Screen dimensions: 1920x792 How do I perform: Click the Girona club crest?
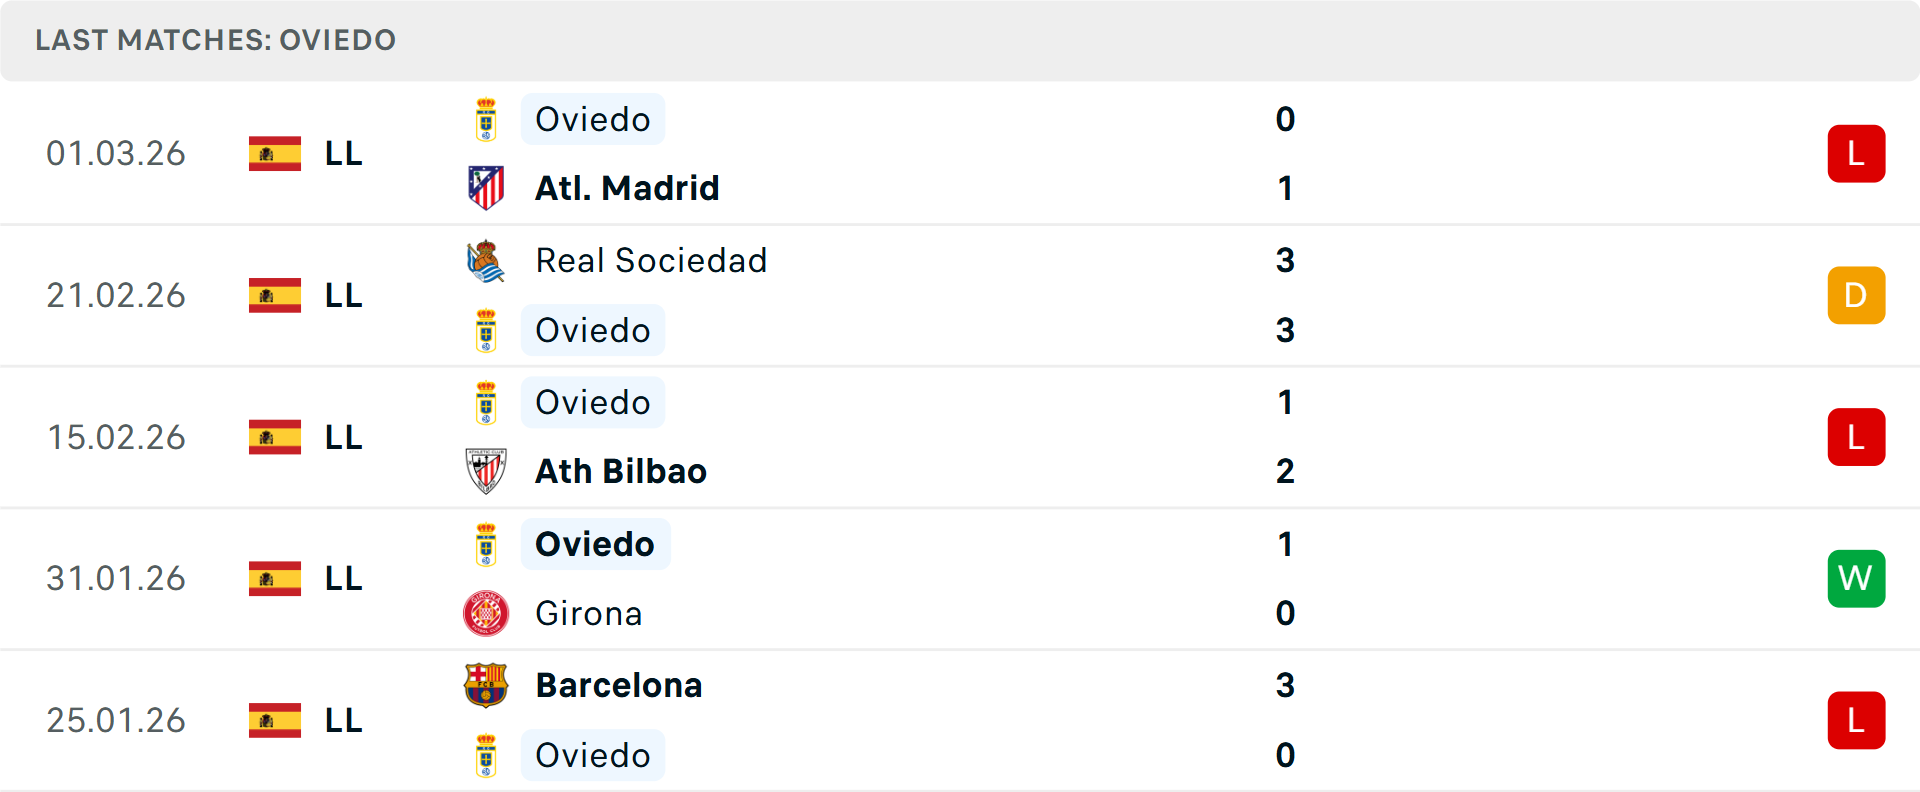click(487, 612)
